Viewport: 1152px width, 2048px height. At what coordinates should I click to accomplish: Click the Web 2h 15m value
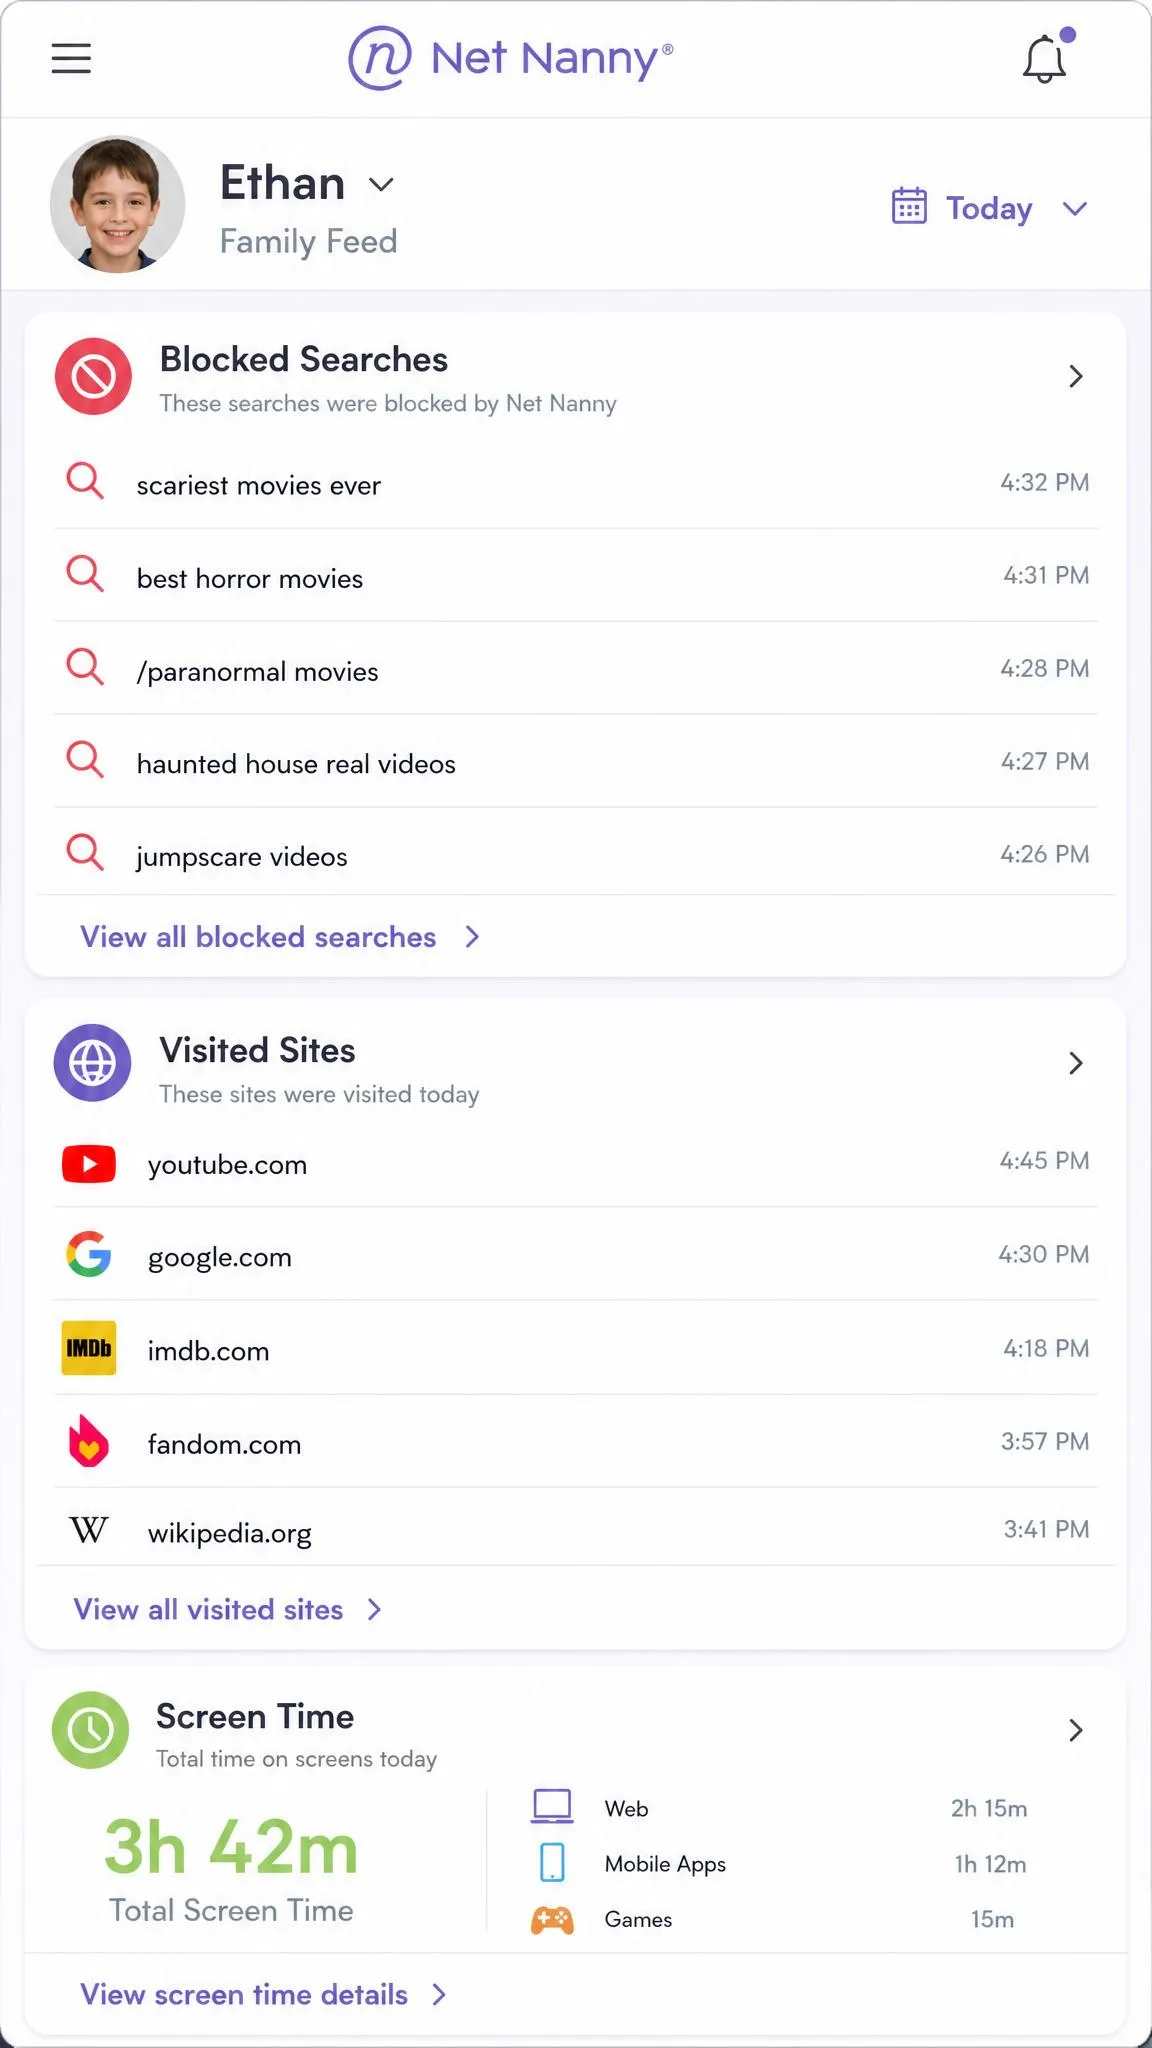(x=989, y=1808)
